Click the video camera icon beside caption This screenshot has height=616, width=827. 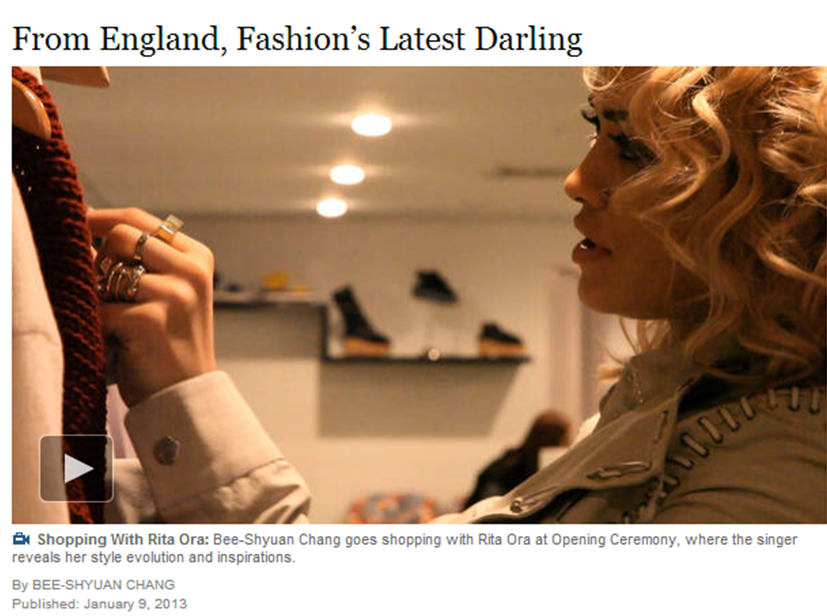tap(21, 539)
